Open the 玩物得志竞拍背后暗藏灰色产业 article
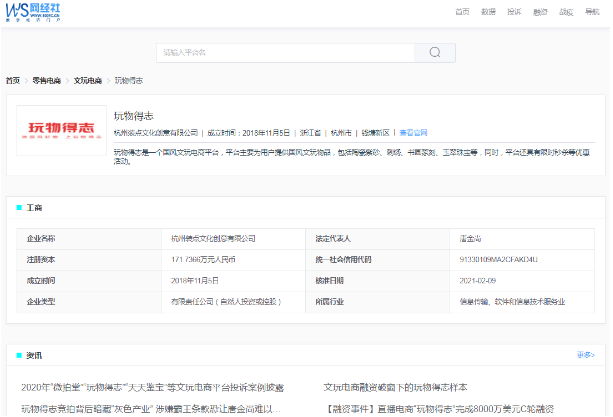The height and width of the screenshot is (417, 613). tap(151, 409)
